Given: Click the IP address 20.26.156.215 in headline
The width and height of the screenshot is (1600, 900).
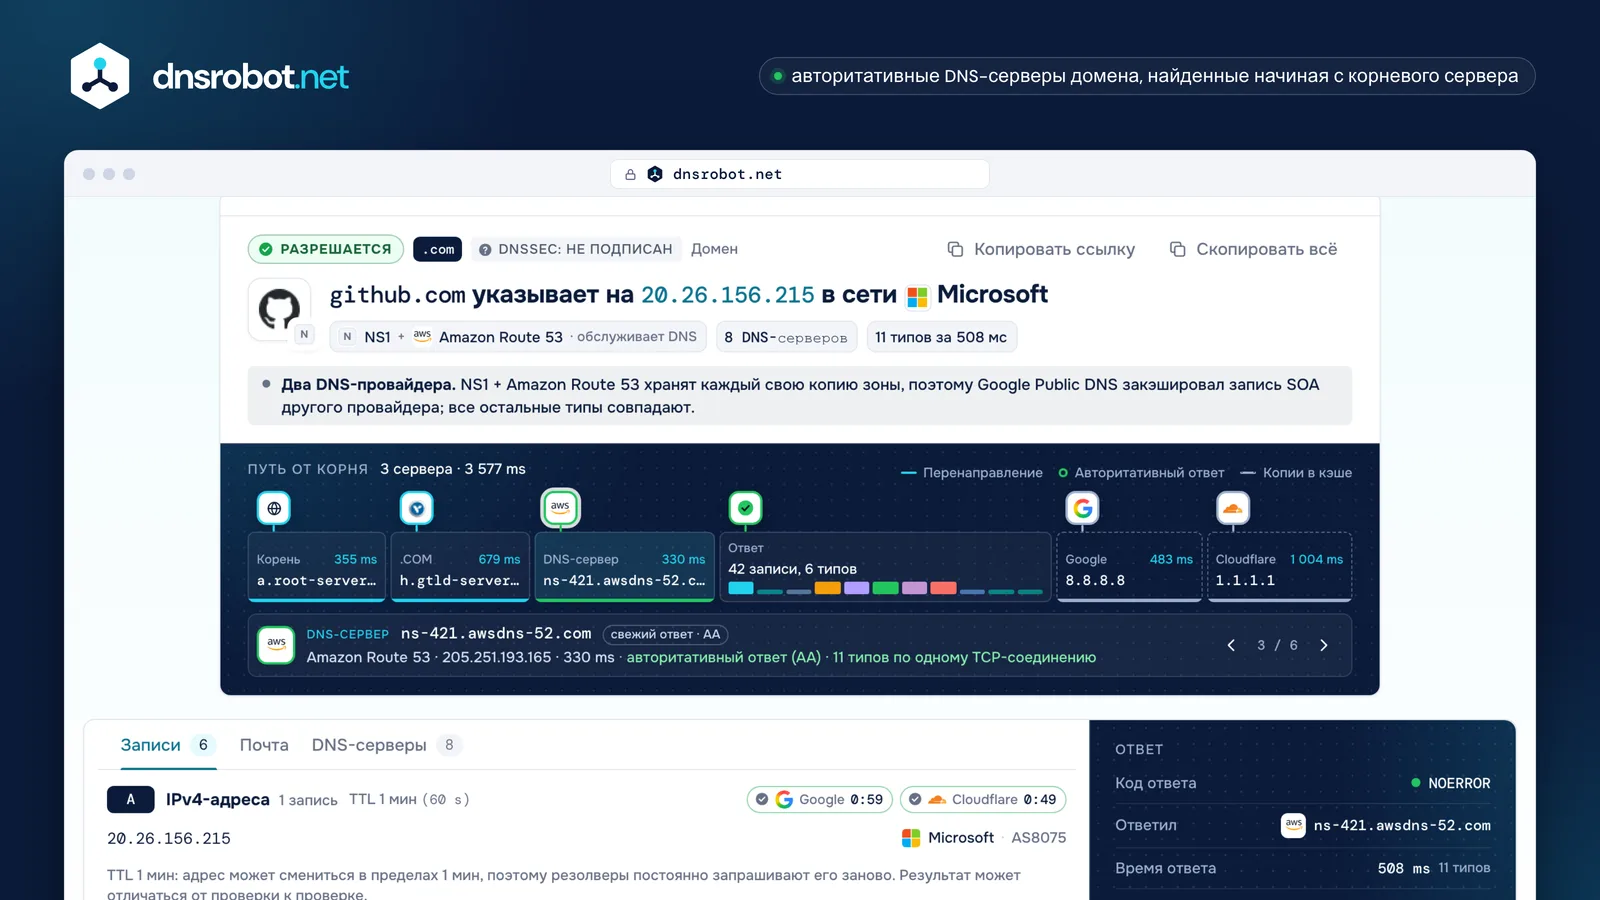Looking at the screenshot, I should [728, 295].
